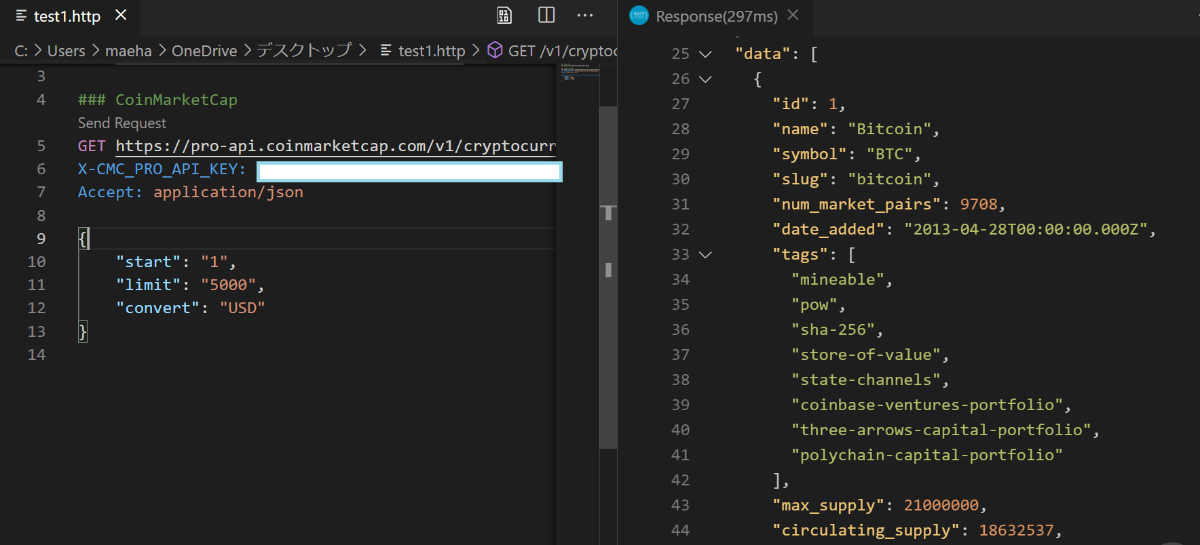This screenshot has width=1200, height=545.
Task: Click the デスクトップ breadcrumb segment
Action: (305, 50)
